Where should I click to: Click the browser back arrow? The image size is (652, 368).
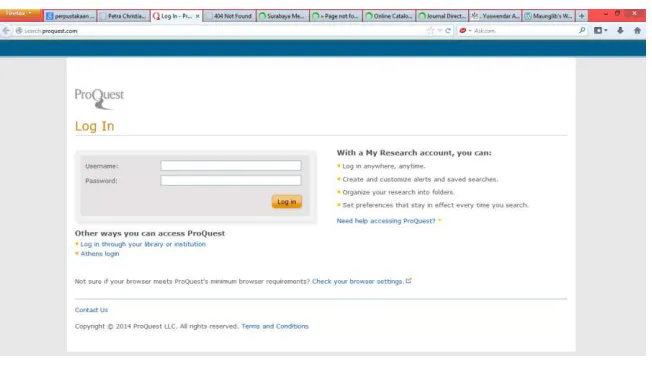[6, 31]
